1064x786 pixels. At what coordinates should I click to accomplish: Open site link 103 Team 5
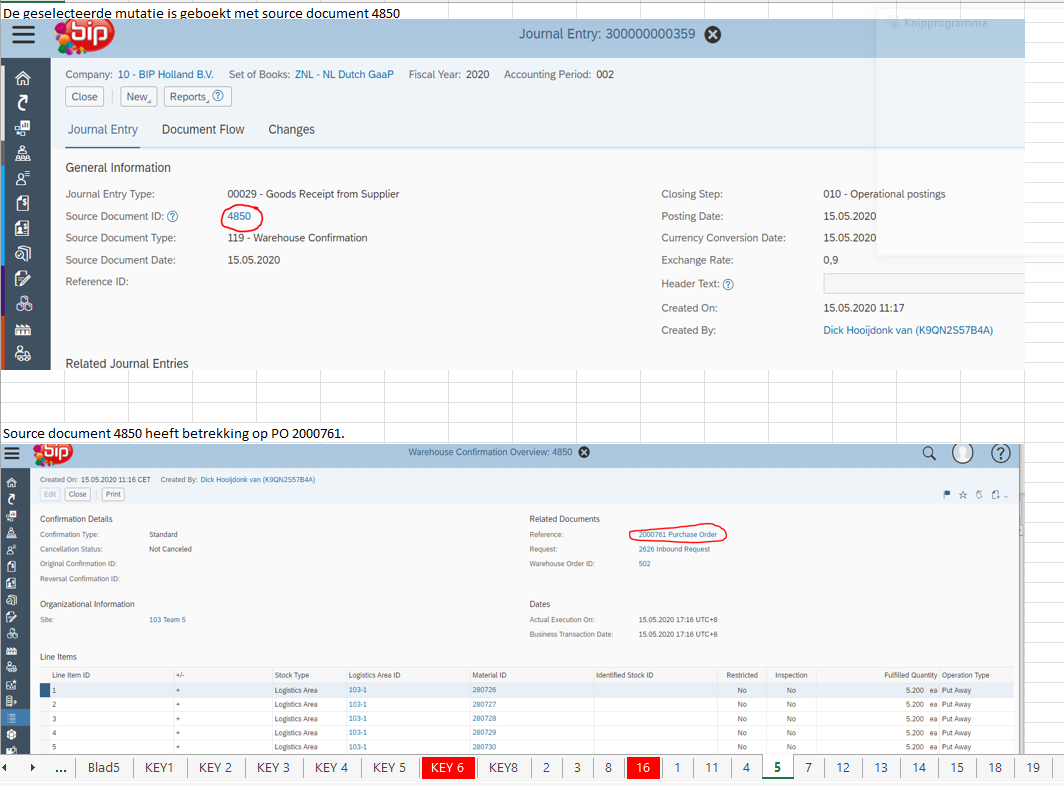pyautogui.click(x=167, y=620)
